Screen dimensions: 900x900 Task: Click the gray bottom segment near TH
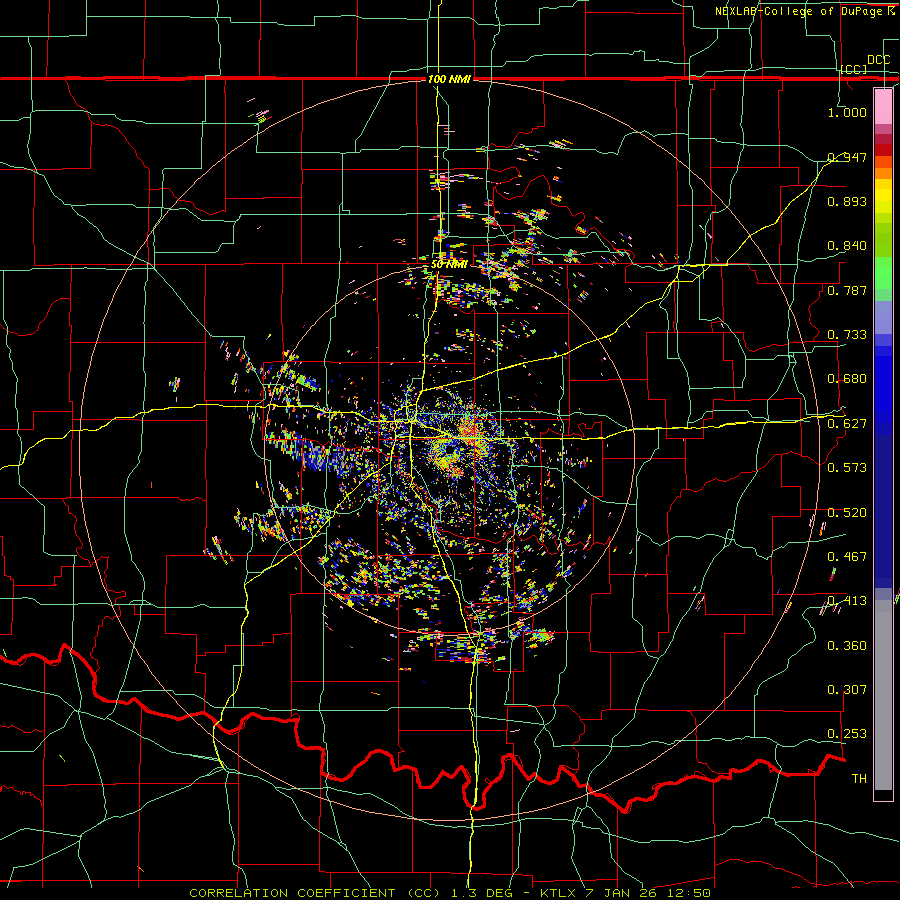click(x=883, y=695)
